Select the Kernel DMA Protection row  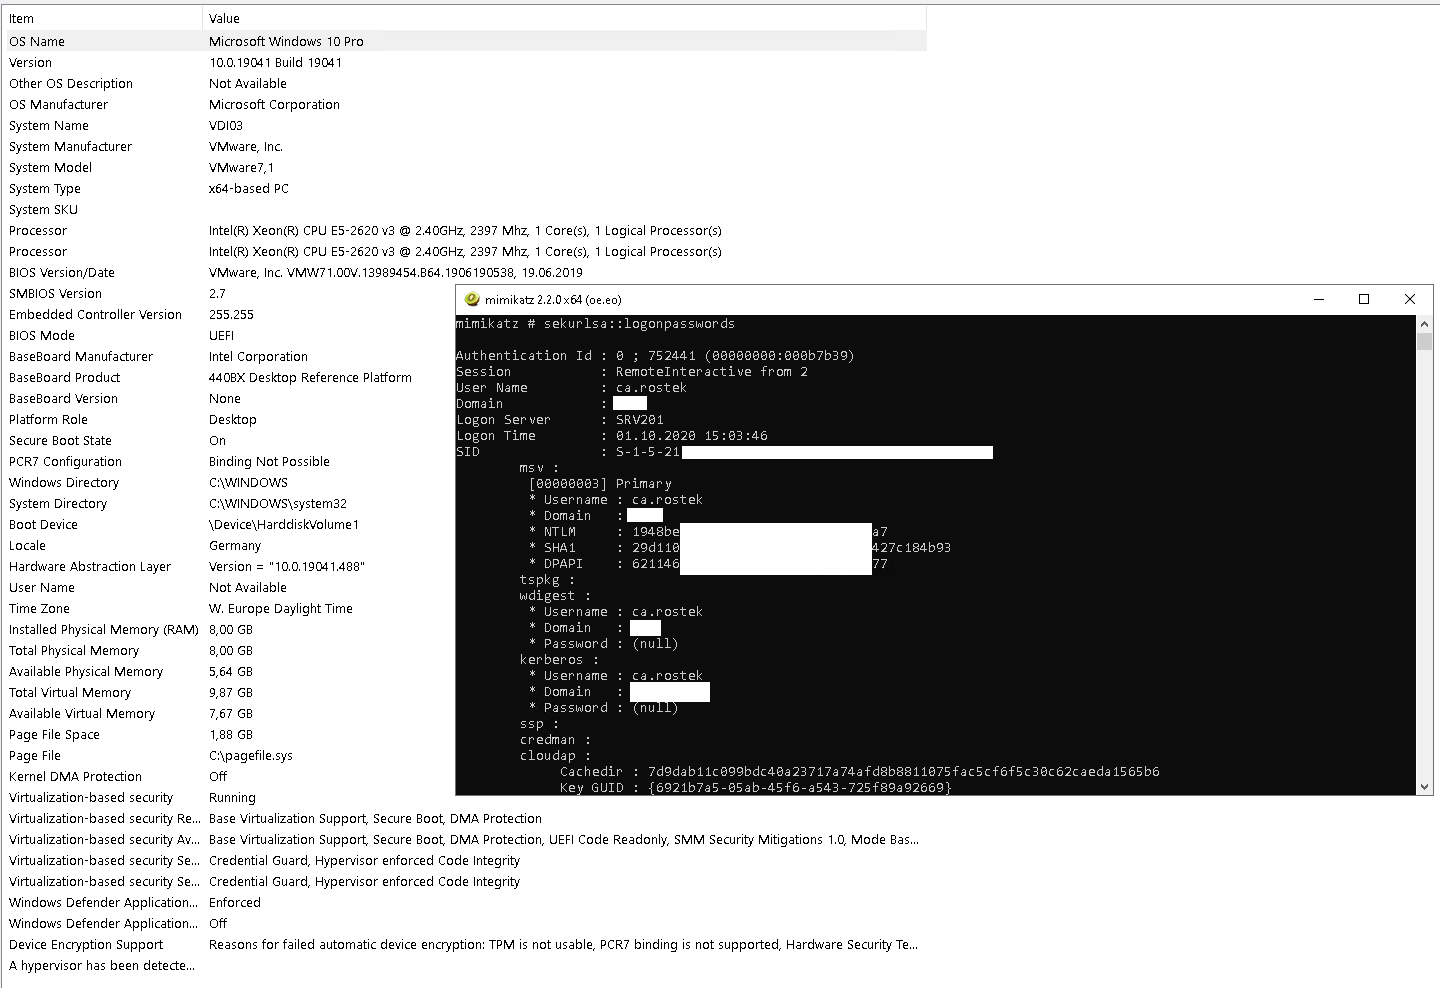pos(228,776)
